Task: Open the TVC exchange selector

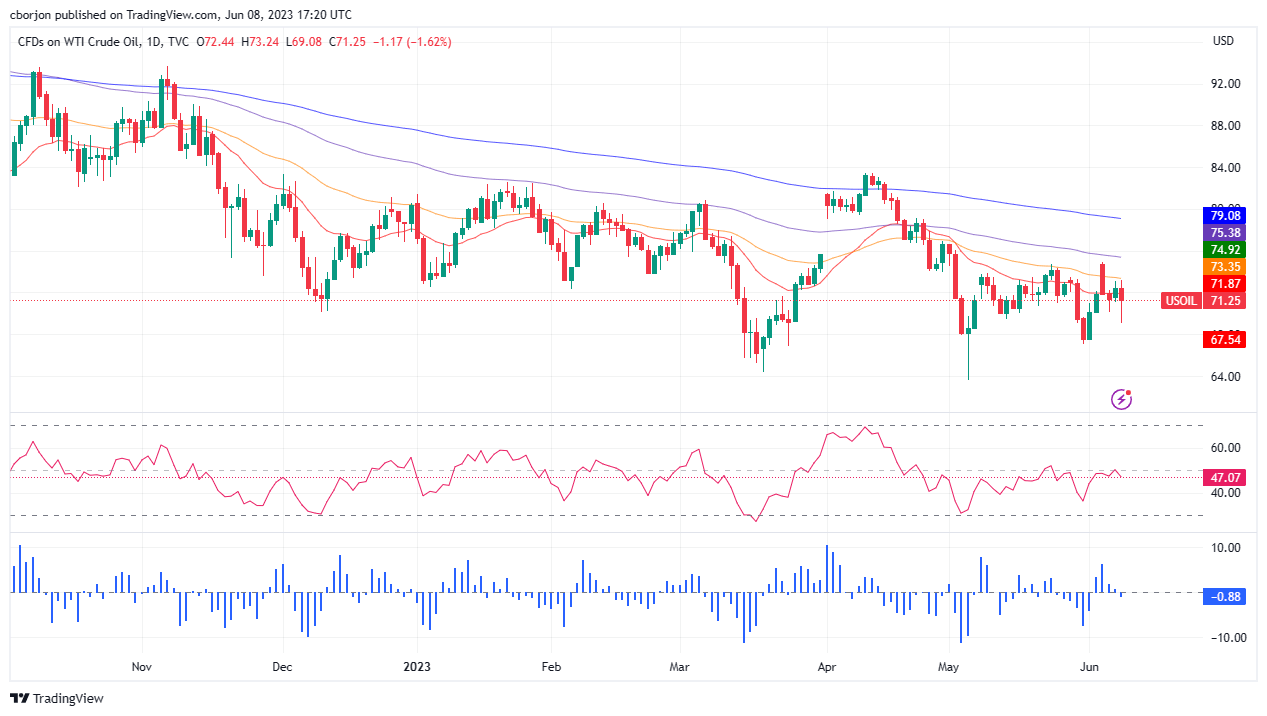Action: pos(177,40)
